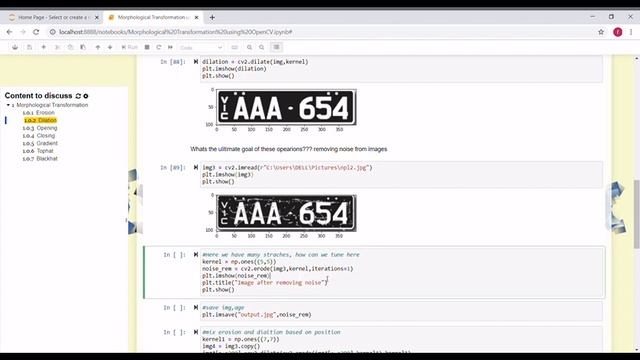Image resolution: width=640 pixels, height=360 pixels.
Task: Click the In [89] prompt label
Action: (x=173, y=168)
